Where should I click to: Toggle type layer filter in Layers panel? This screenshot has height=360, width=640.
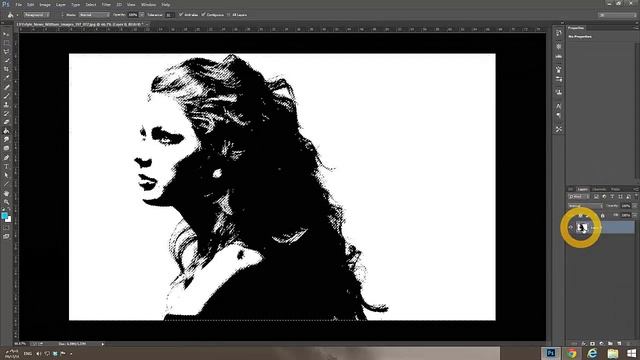coord(612,197)
